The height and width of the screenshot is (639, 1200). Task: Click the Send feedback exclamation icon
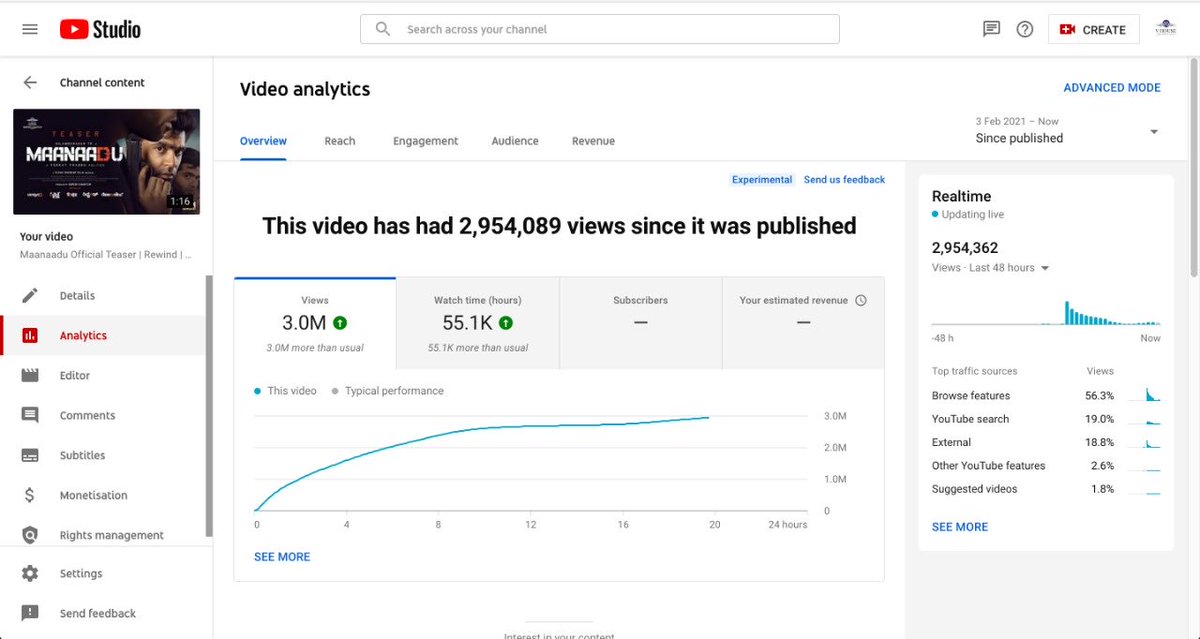pyautogui.click(x=30, y=613)
